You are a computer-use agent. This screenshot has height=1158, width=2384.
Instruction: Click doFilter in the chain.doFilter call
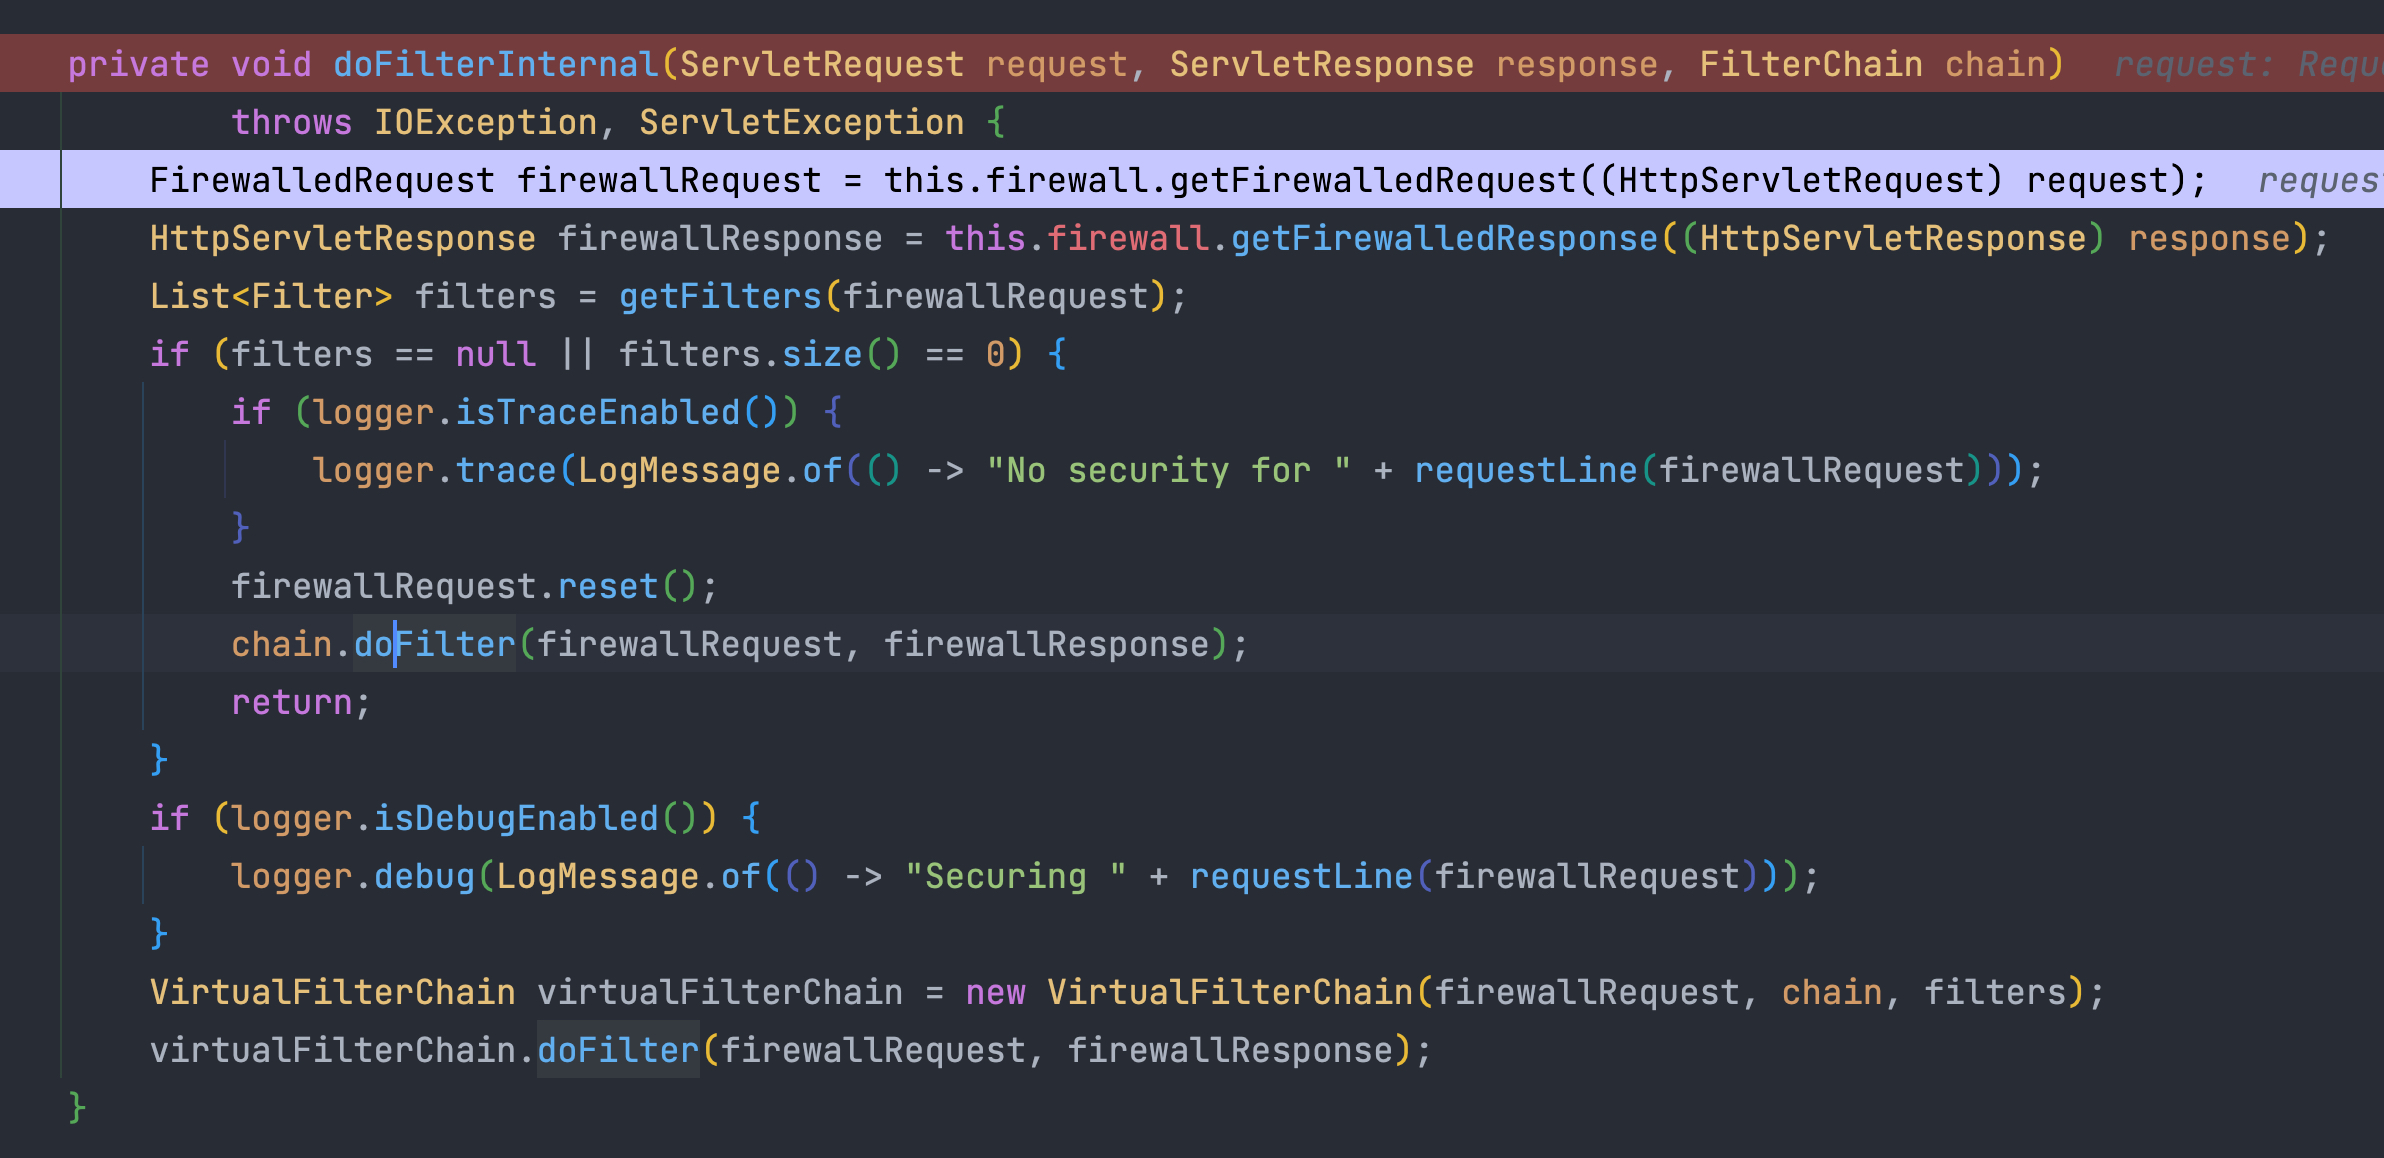pos(434,644)
